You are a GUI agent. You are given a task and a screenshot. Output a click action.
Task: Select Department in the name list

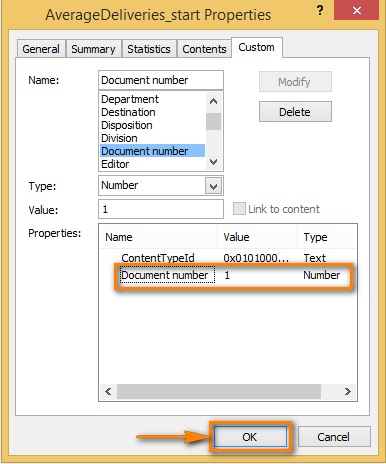(x=130, y=99)
